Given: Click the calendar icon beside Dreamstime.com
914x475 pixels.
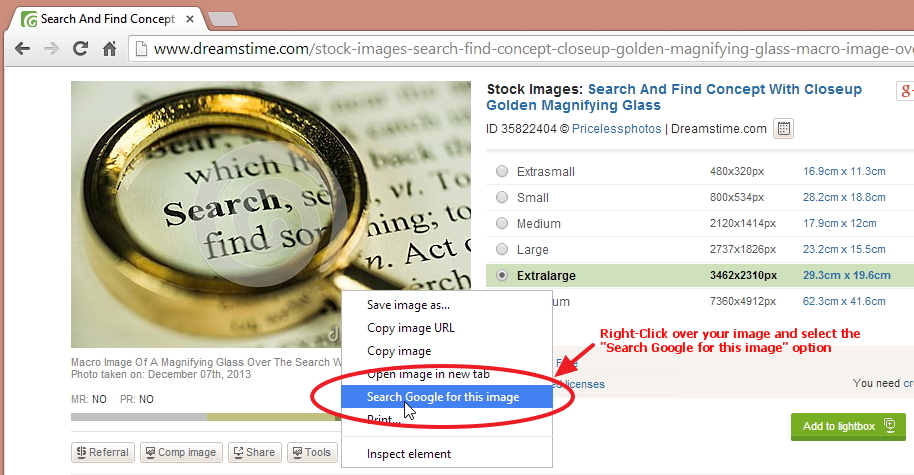Looking at the screenshot, I should click(783, 128).
